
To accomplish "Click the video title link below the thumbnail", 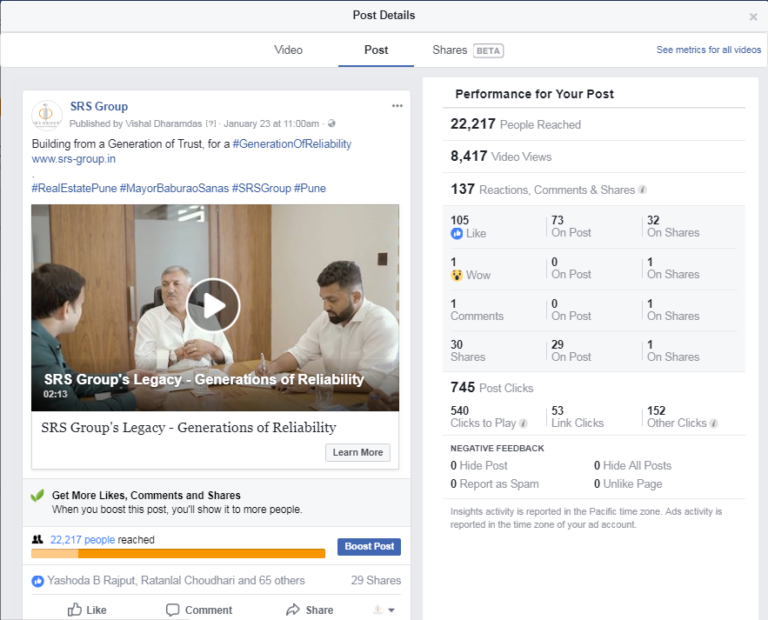I will (x=189, y=428).
